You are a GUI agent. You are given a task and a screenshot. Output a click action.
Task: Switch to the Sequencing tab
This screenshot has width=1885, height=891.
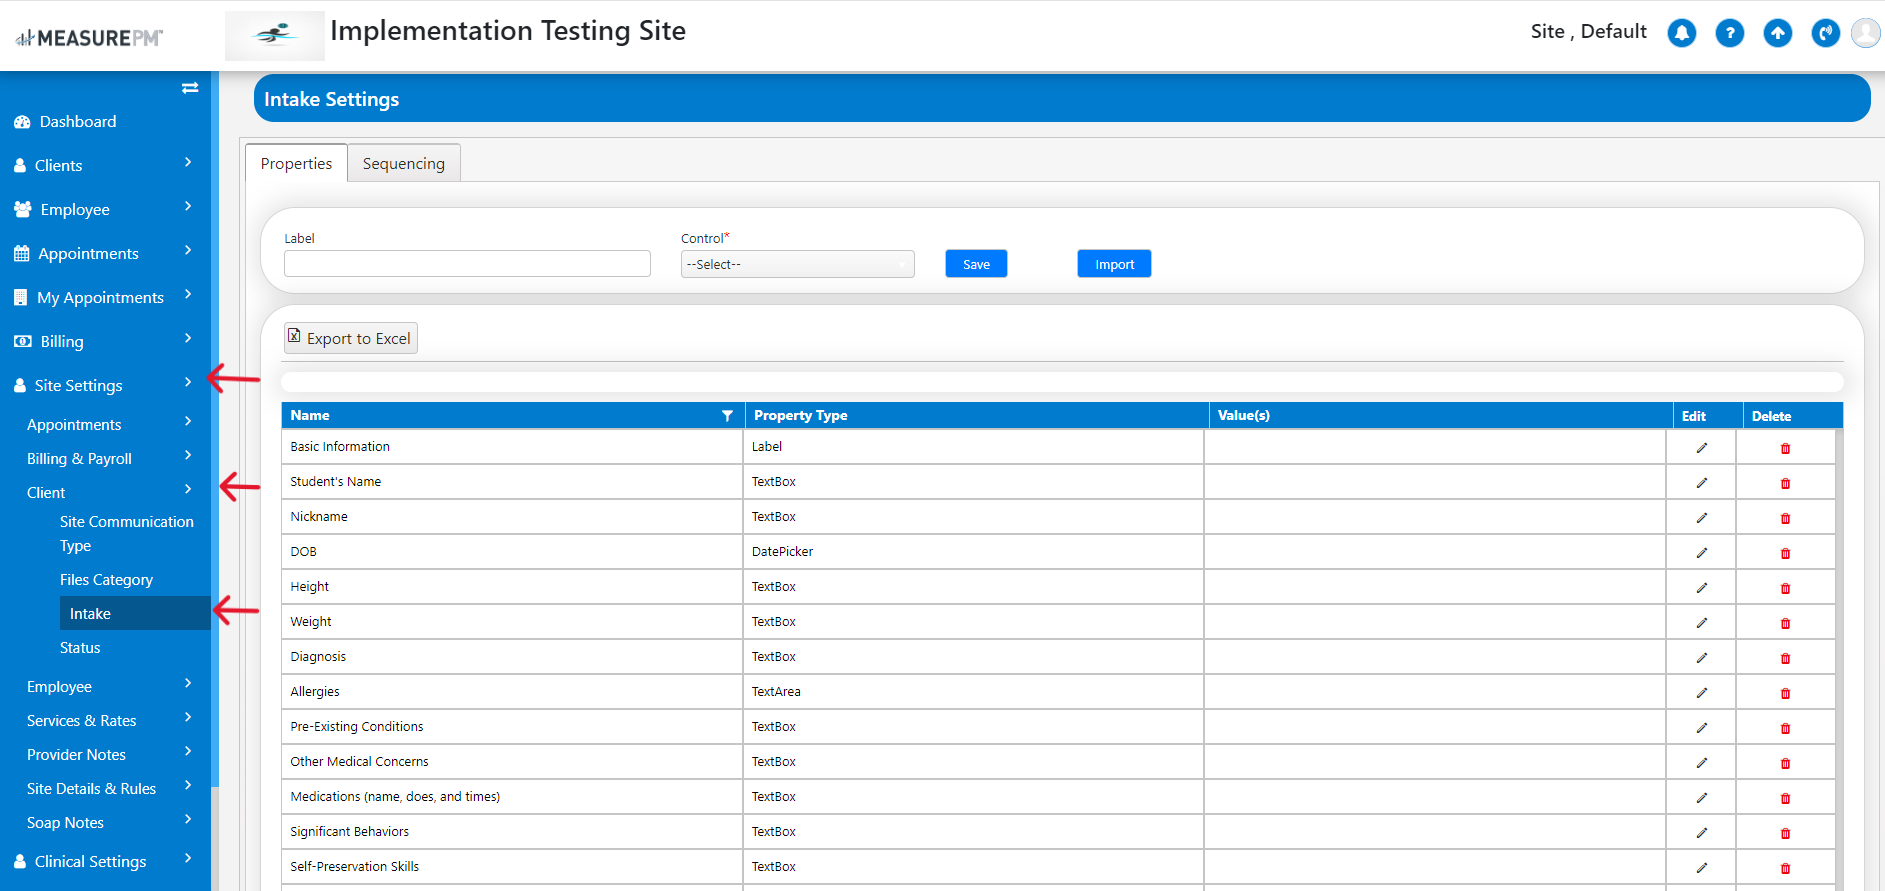pyautogui.click(x=404, y=163)
